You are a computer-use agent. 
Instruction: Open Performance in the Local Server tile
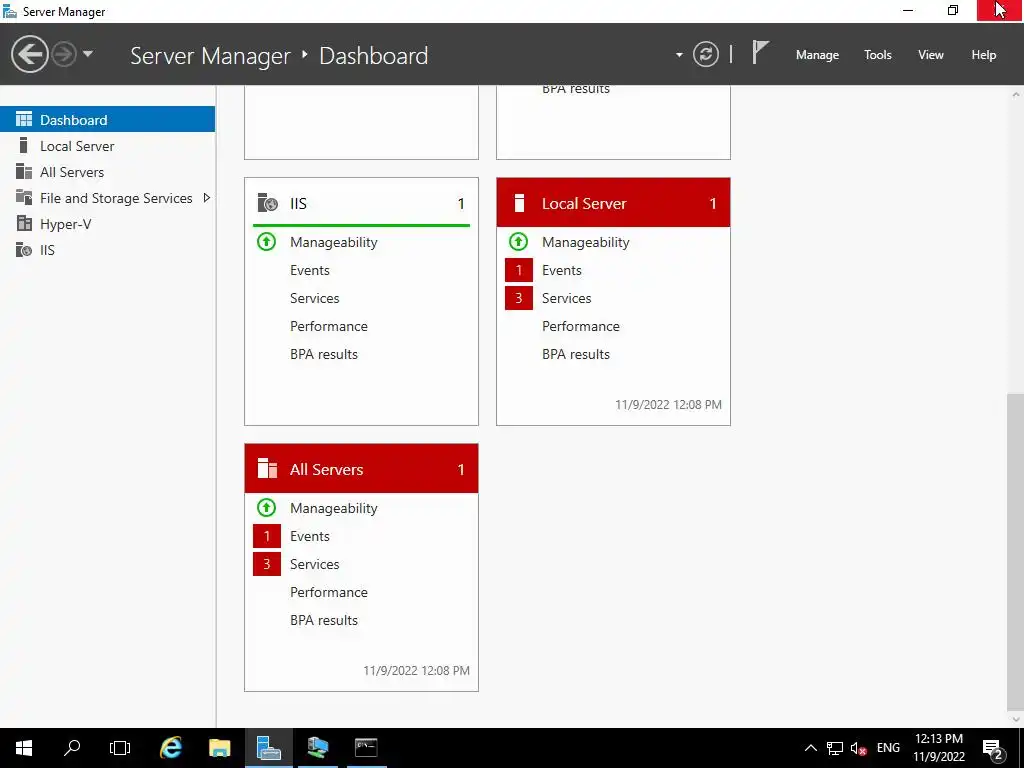pos(581,326)
